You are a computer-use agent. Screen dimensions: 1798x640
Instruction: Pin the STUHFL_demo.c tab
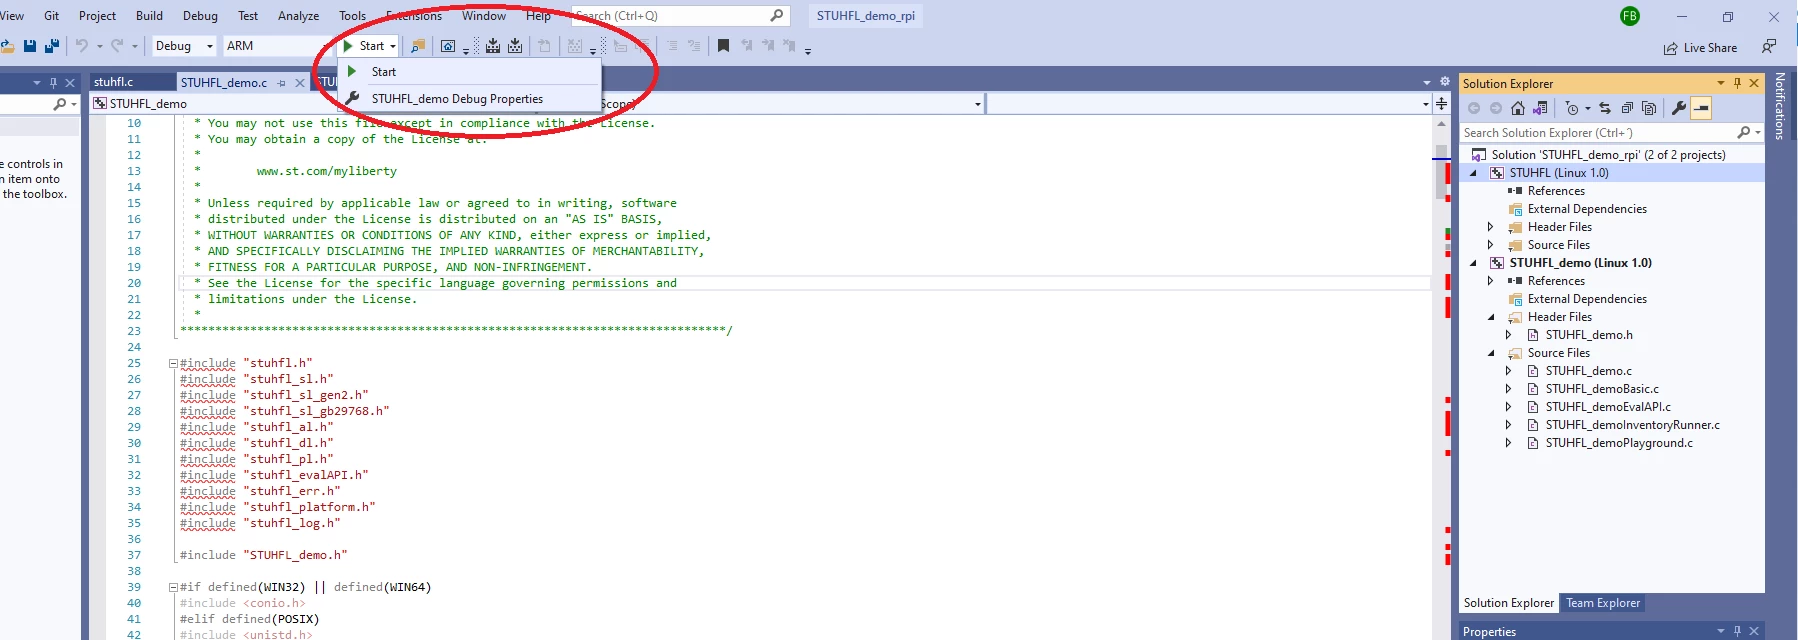click(x=282, y=83)
